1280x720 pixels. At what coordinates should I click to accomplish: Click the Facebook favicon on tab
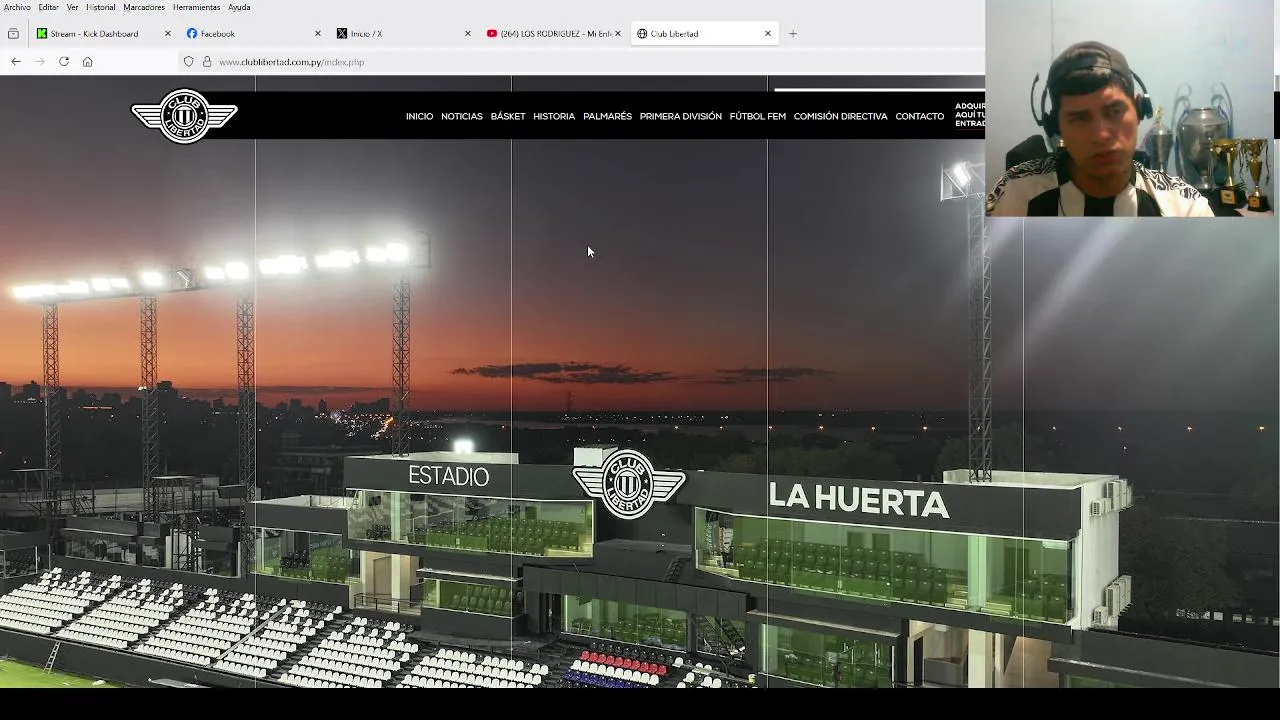(x=192, y=34)
